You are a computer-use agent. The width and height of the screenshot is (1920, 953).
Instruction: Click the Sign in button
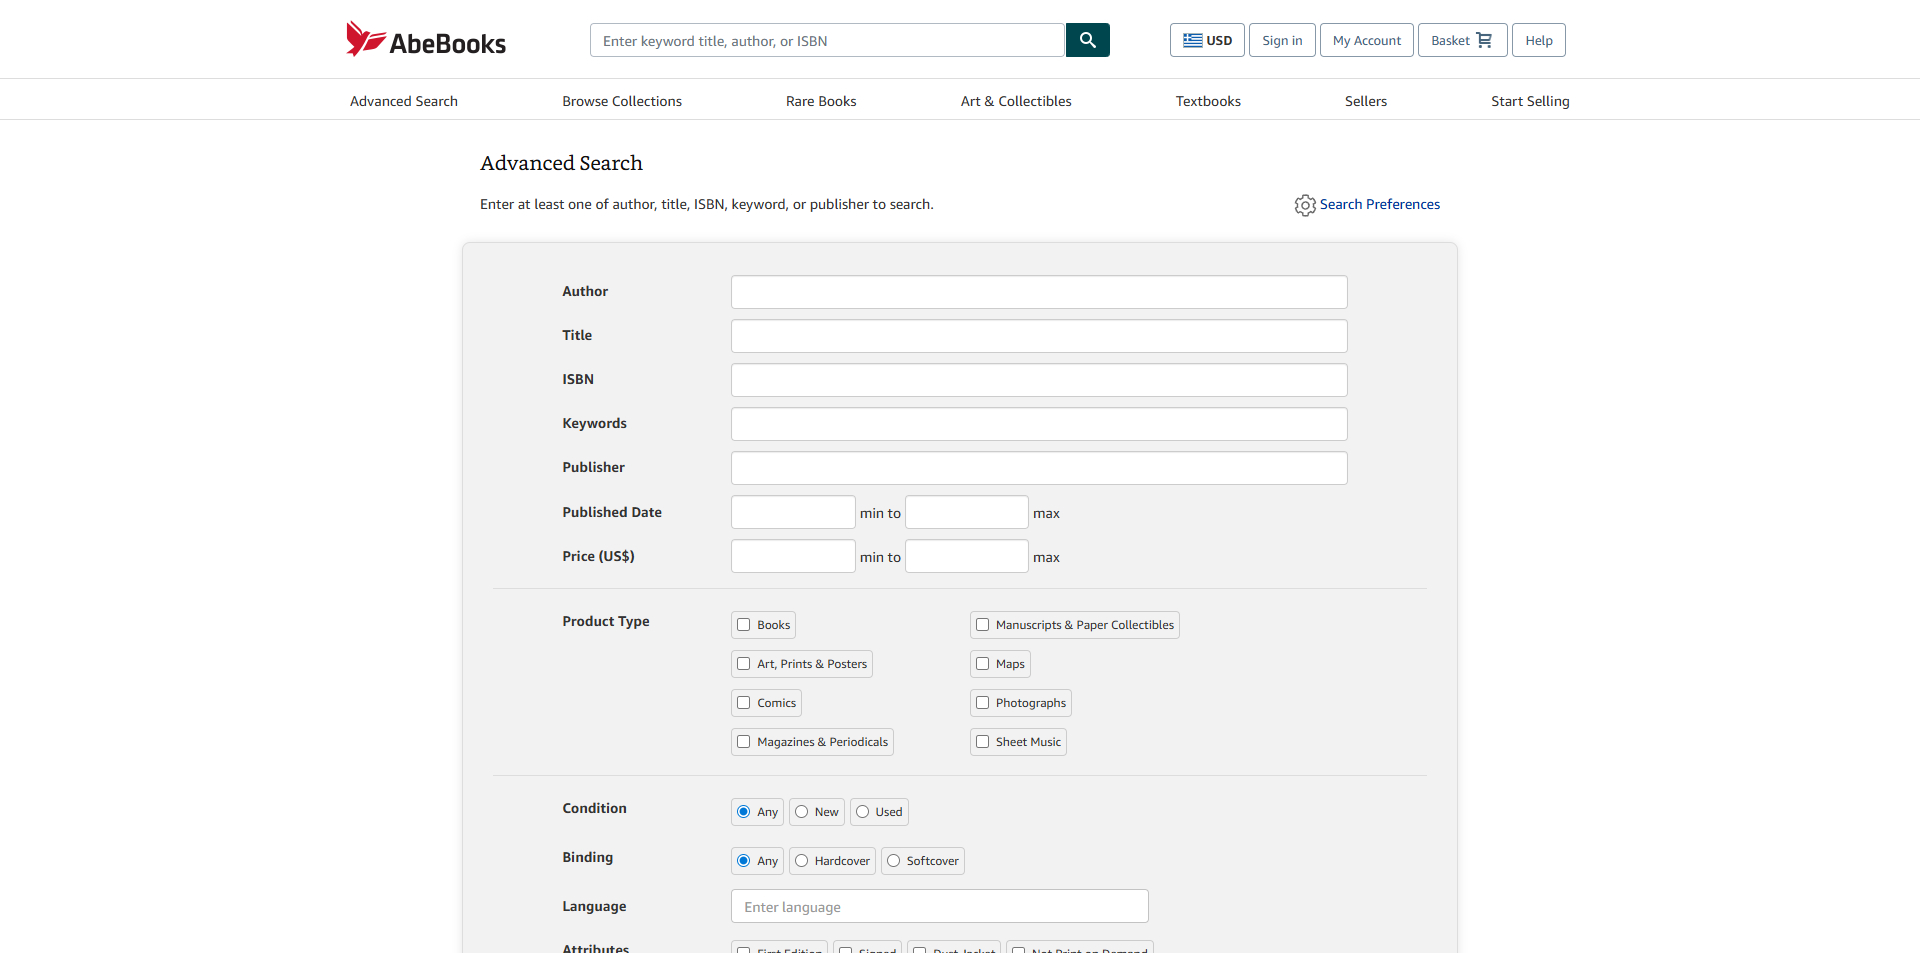coord(1281,40)
